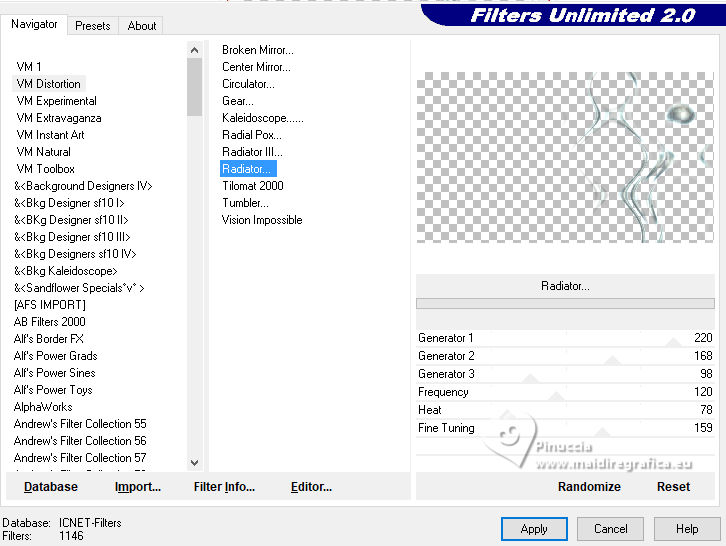Choose the Gear filter
The height and width of the screenshot is (546, 726).
pos(238,101)
